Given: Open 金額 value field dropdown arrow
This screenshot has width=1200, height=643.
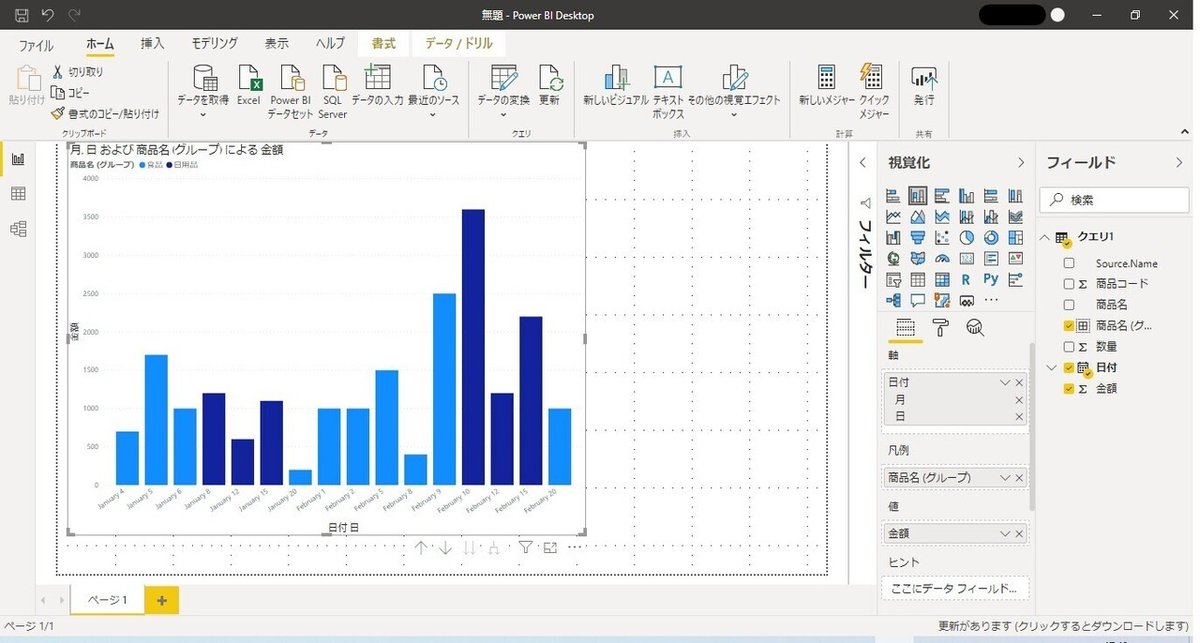Looking at the screenshot, I should pyautogui.click(x=1005, y=534).
